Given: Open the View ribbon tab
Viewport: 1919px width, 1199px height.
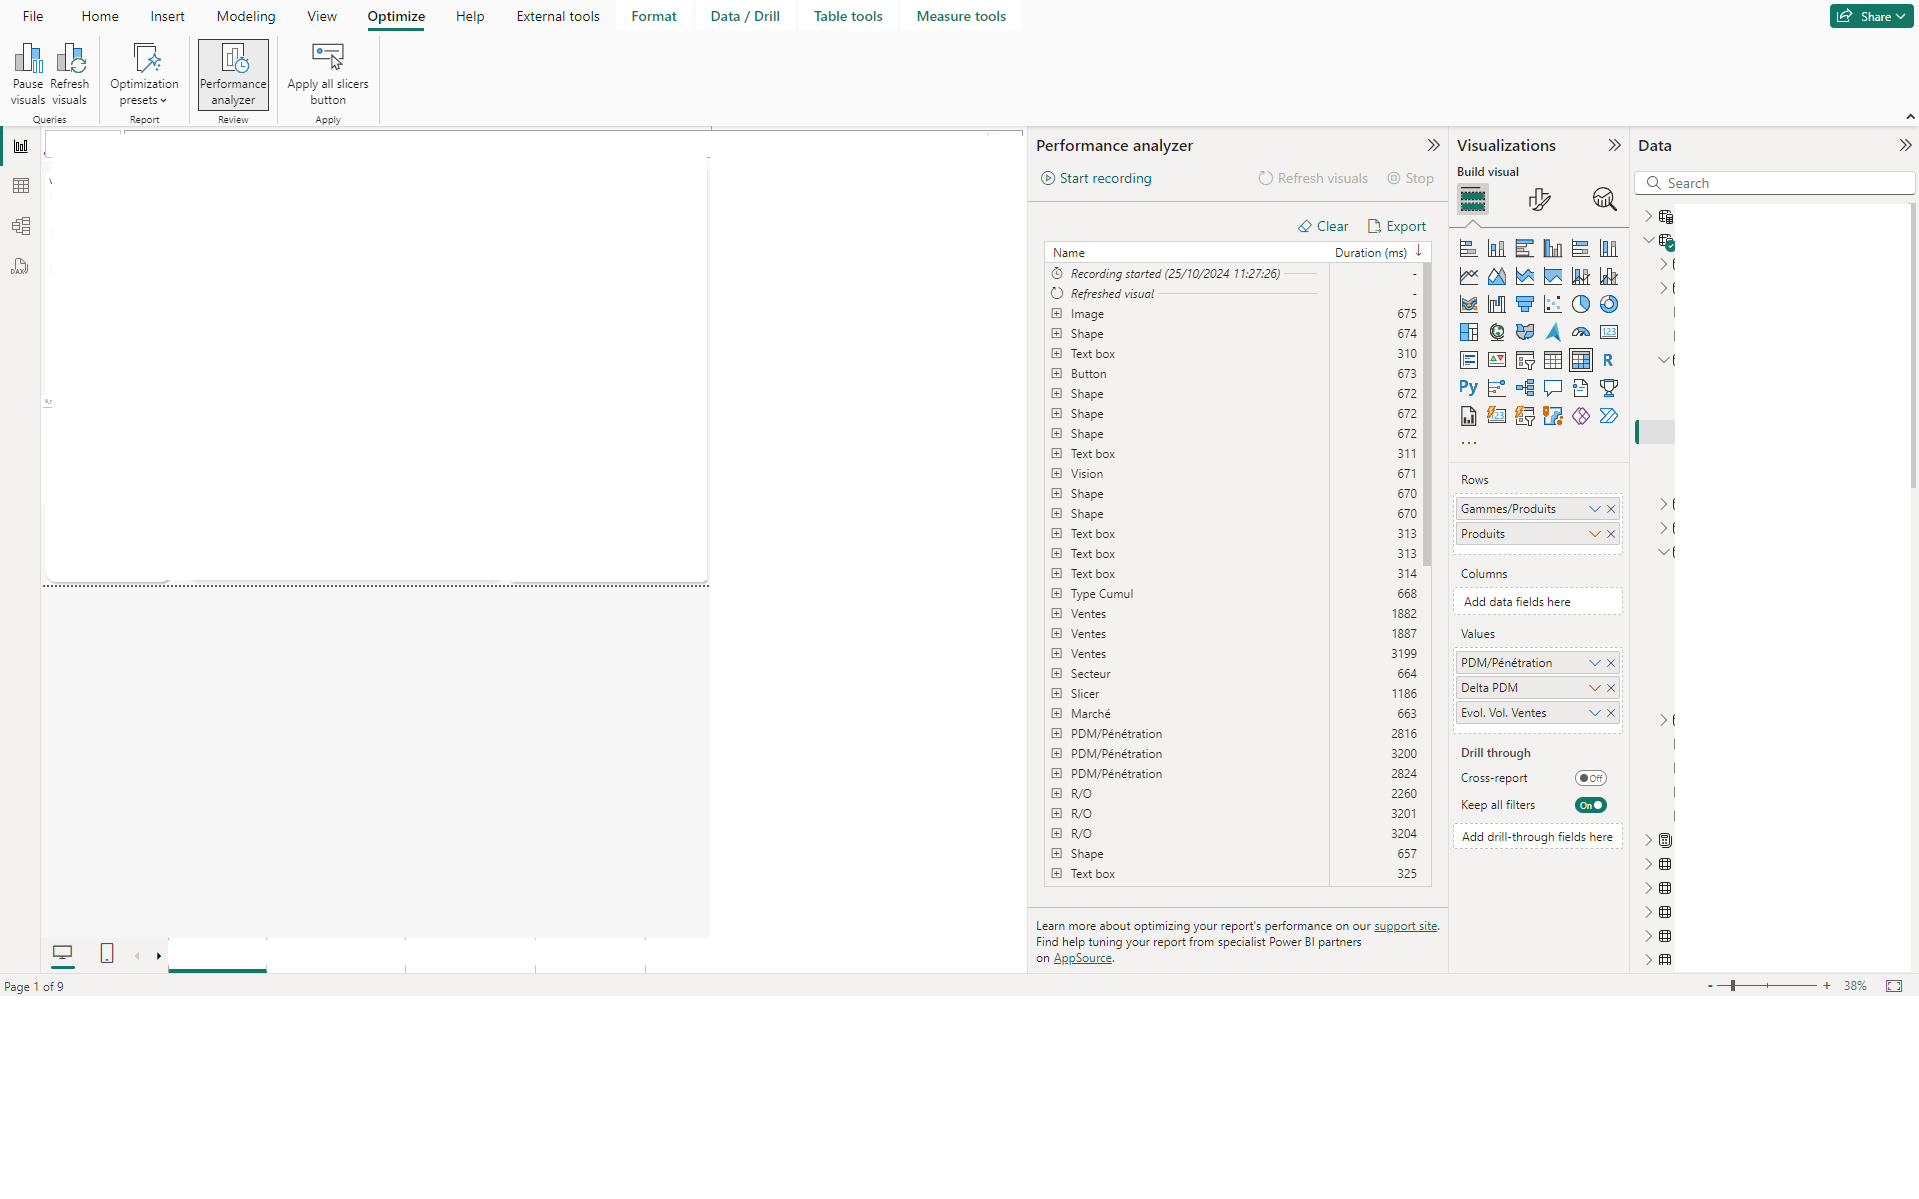Looking at the screenshot, I should pos(322,16).
